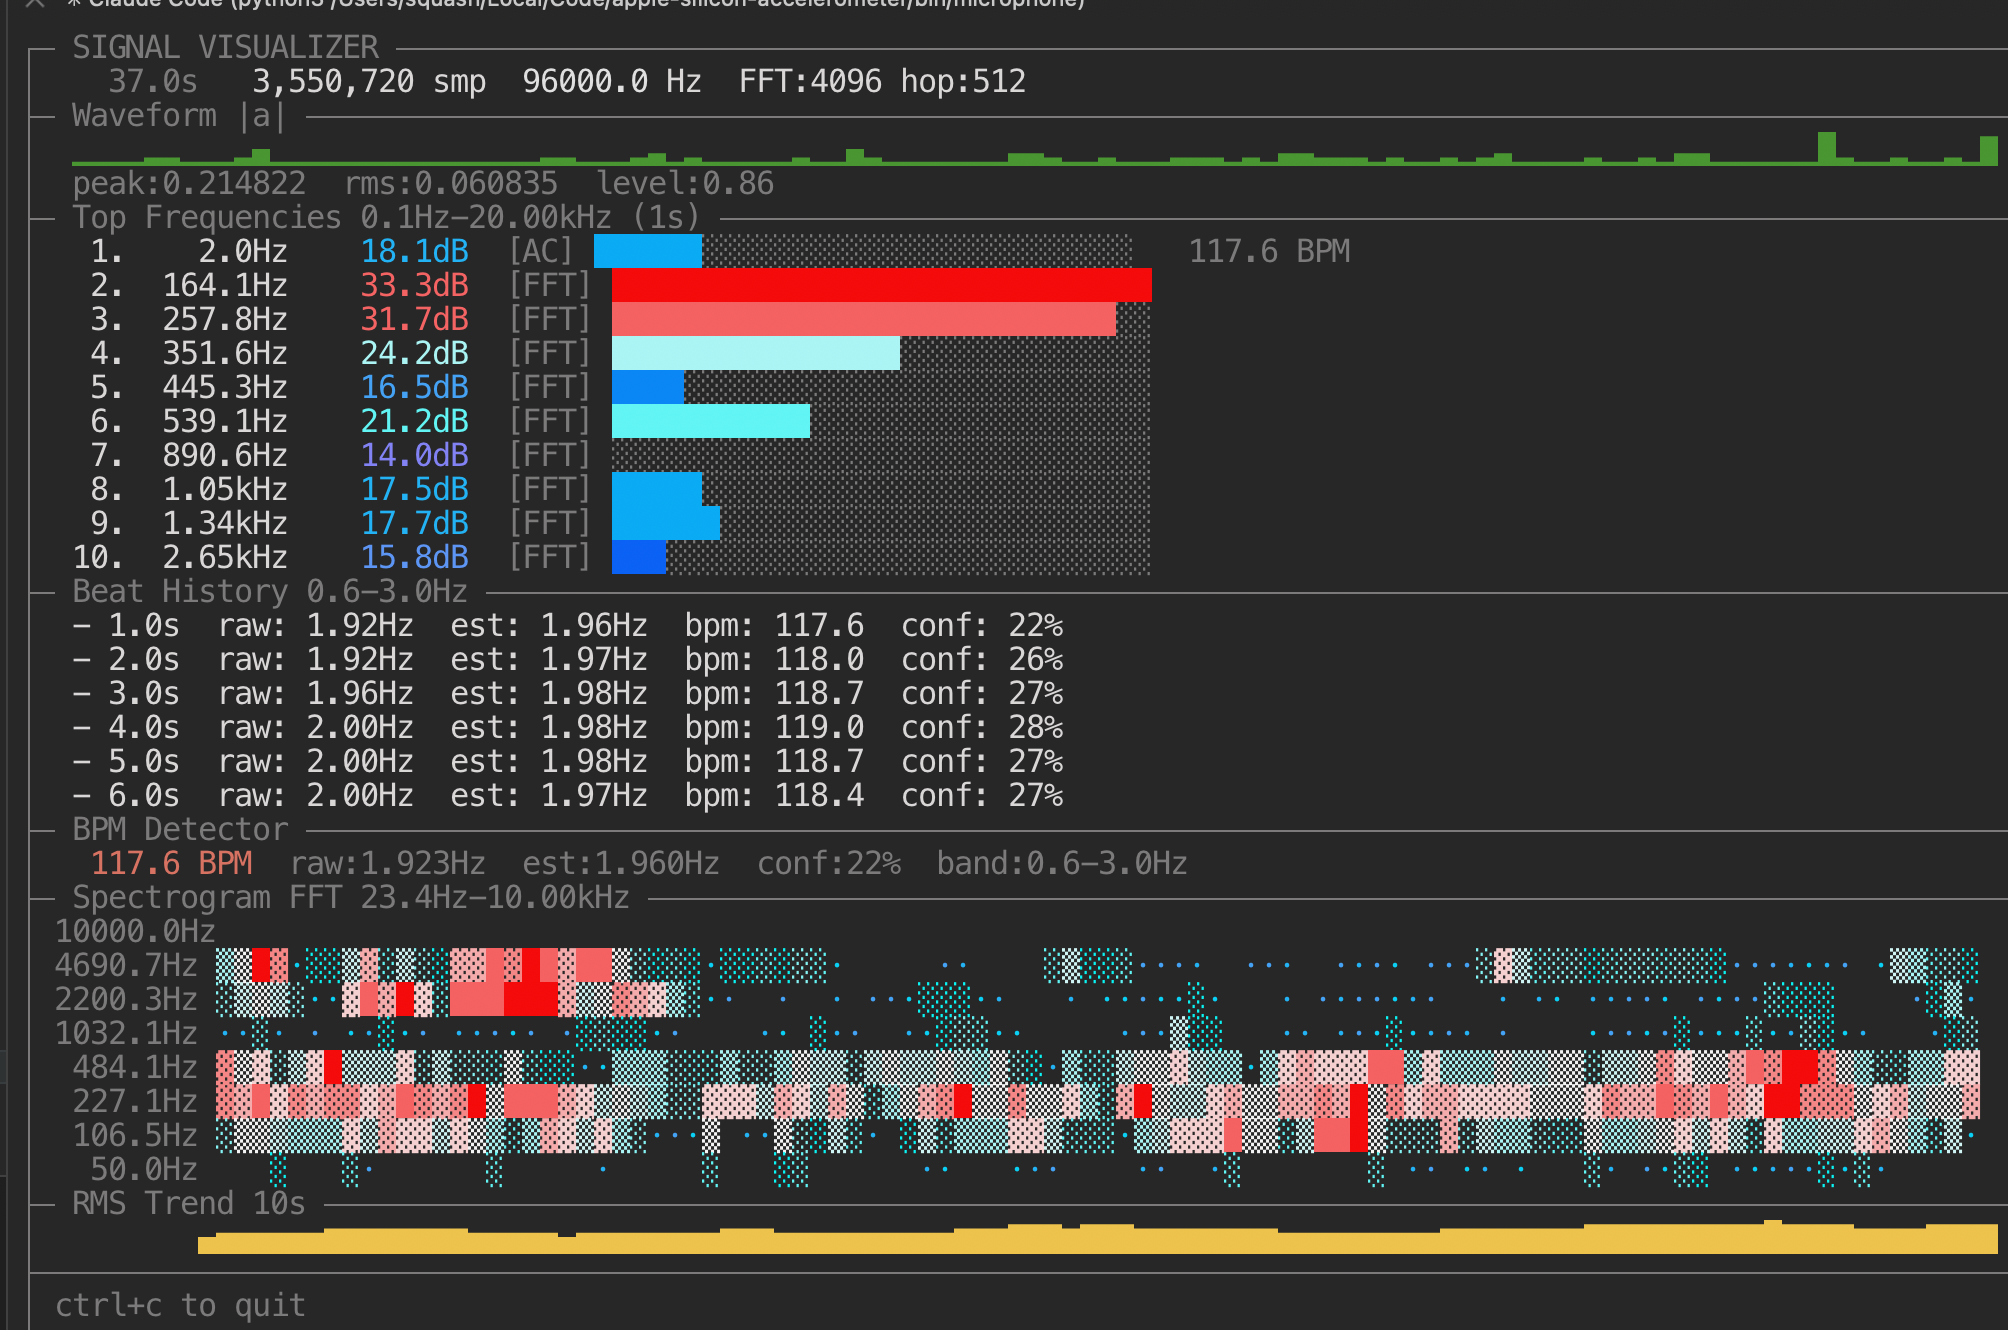Screen dimensions: 2008x1330
Task: Toggle the [AC] tag on the 2.0Hz row
Action: [x=538, y=251]
